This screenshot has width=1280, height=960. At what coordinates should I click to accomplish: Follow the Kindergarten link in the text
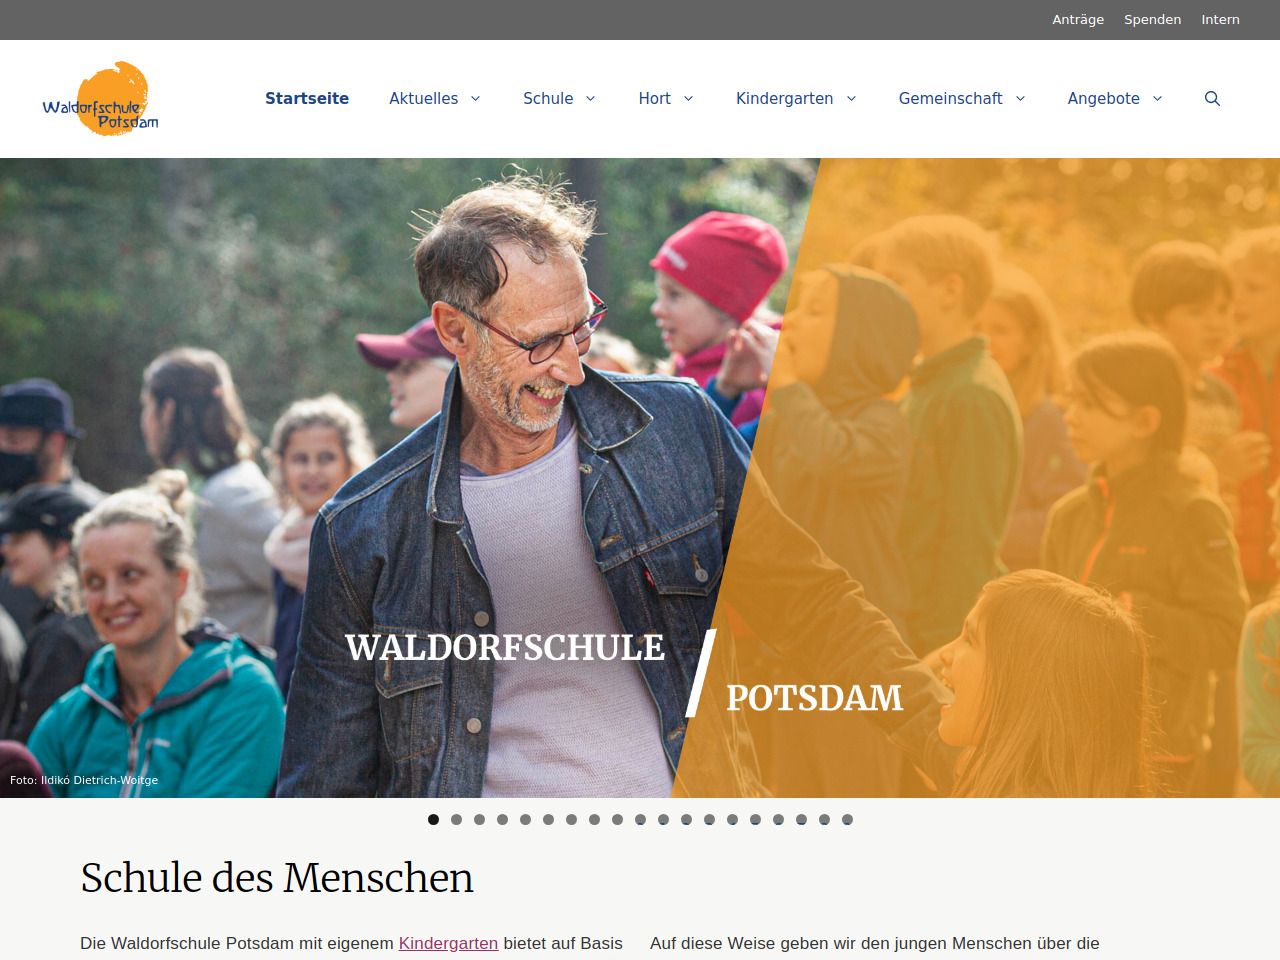click(448, 943)
